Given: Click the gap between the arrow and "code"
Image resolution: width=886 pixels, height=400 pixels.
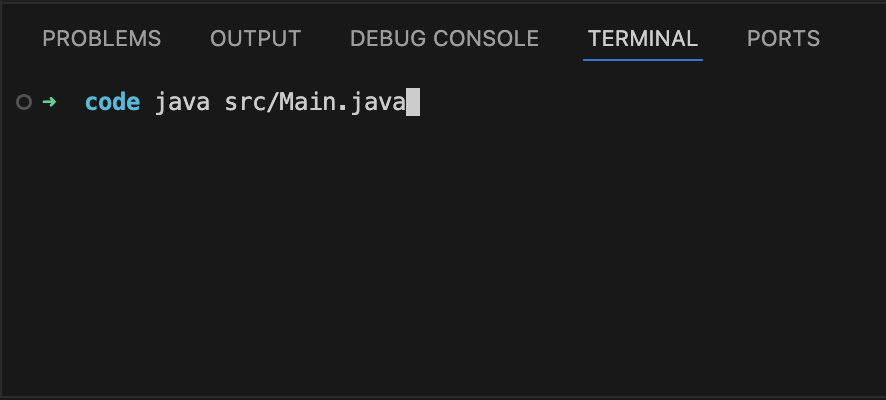Looking at the screenshot, I should click(71, 102).
